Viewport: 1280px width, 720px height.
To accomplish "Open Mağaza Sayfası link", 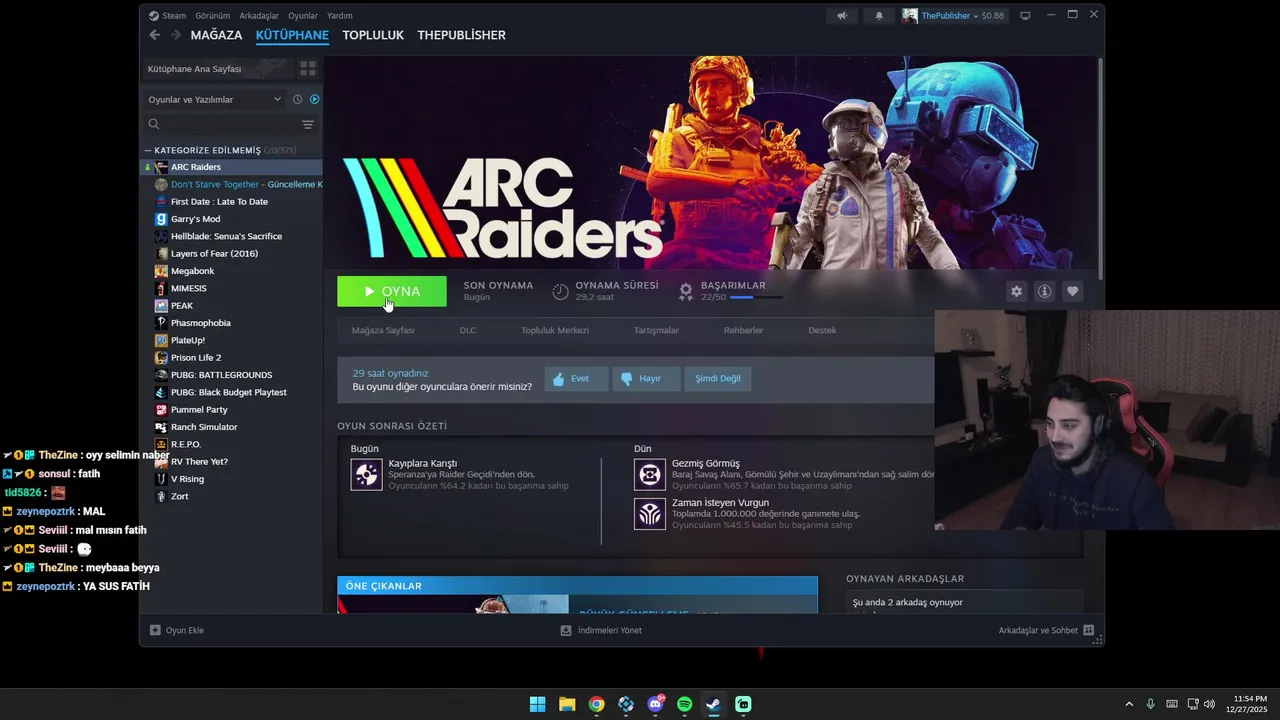I will [x=383, y=330].
